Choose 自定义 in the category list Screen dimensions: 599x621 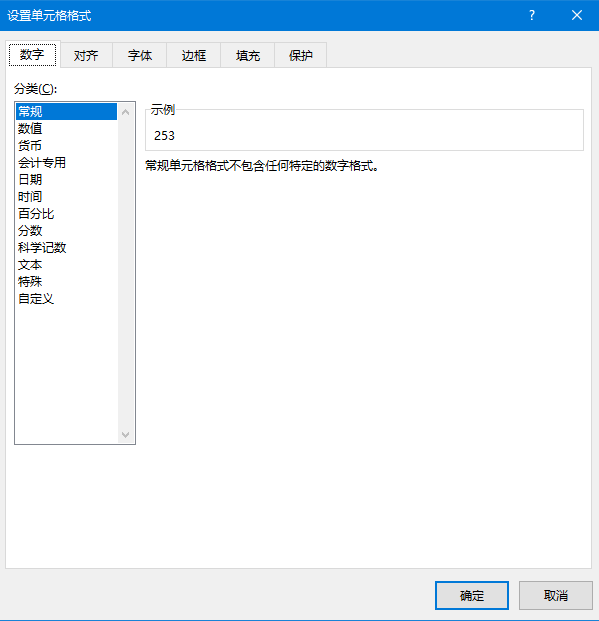(x=66, y=299)
